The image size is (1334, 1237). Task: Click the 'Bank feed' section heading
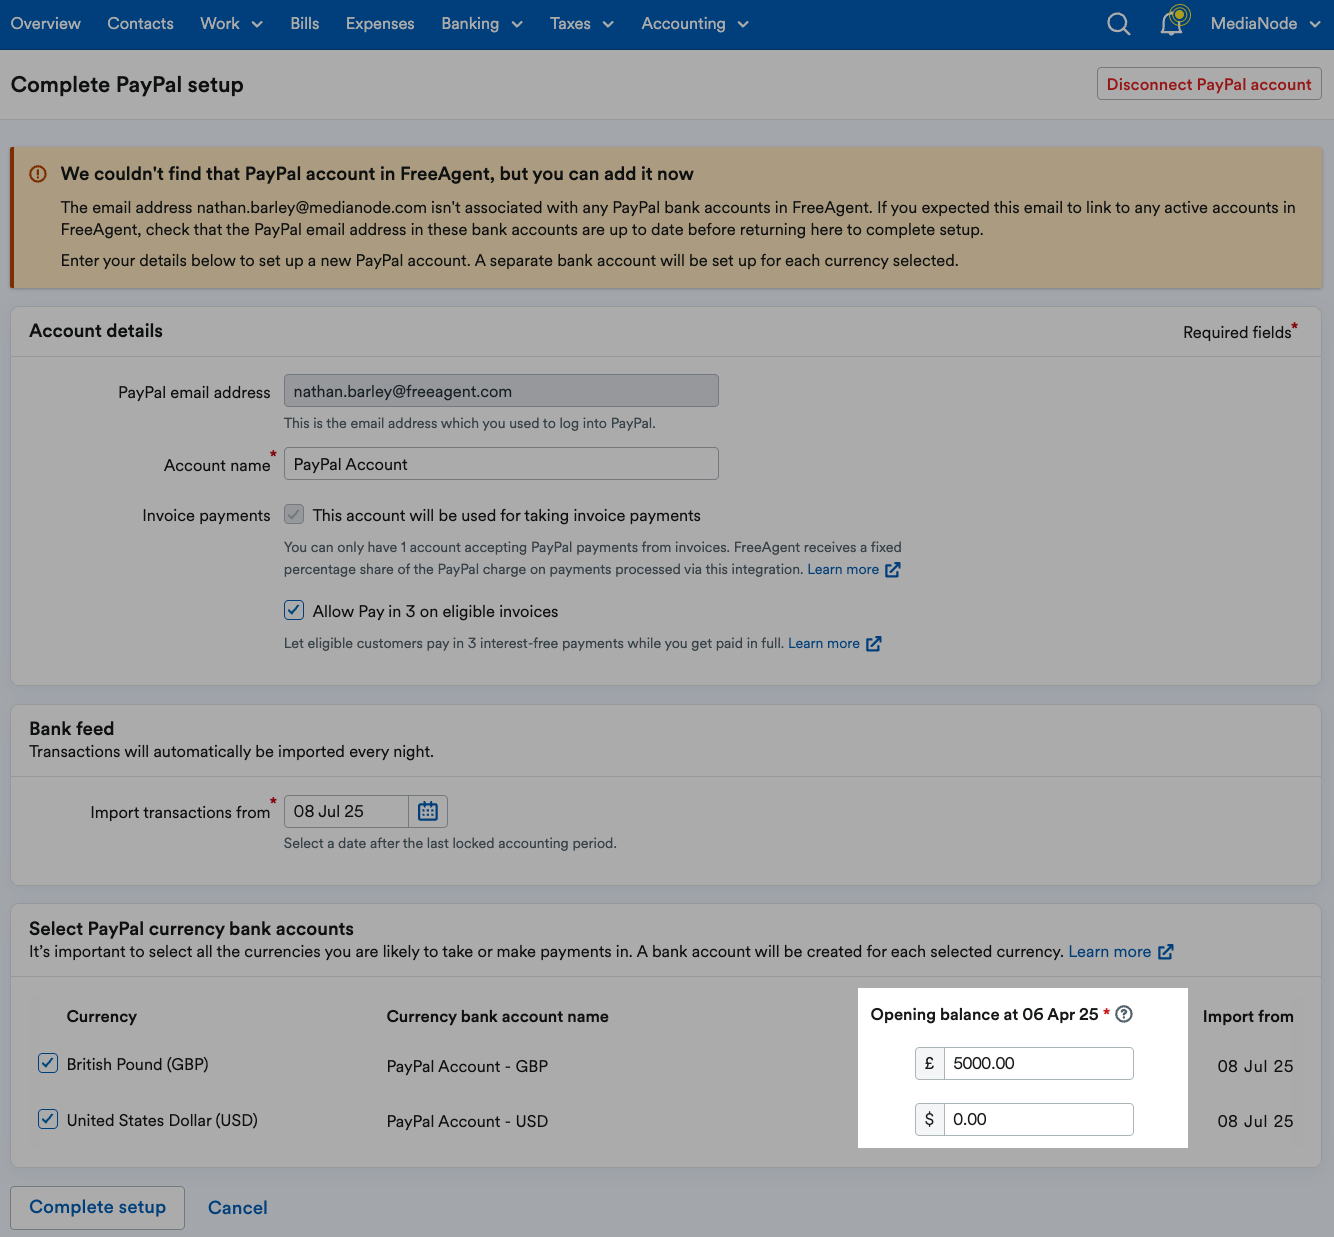tap(72, 729)
